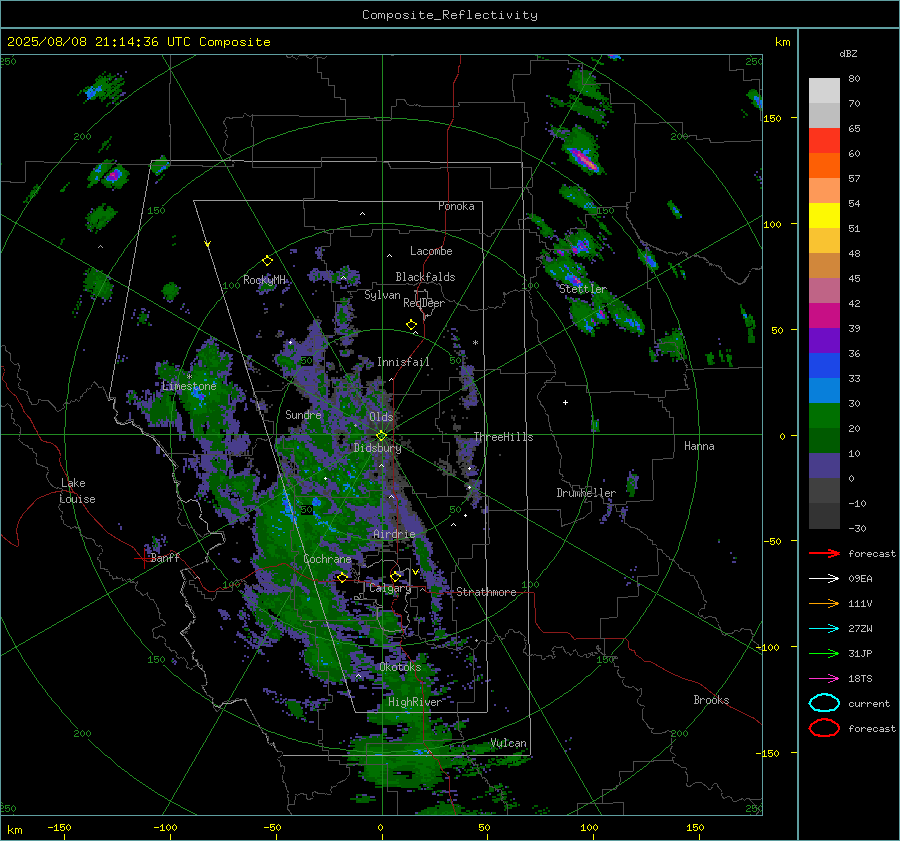Click the HighRiver city label
The image size is (900, 841).
pos(414,702)
